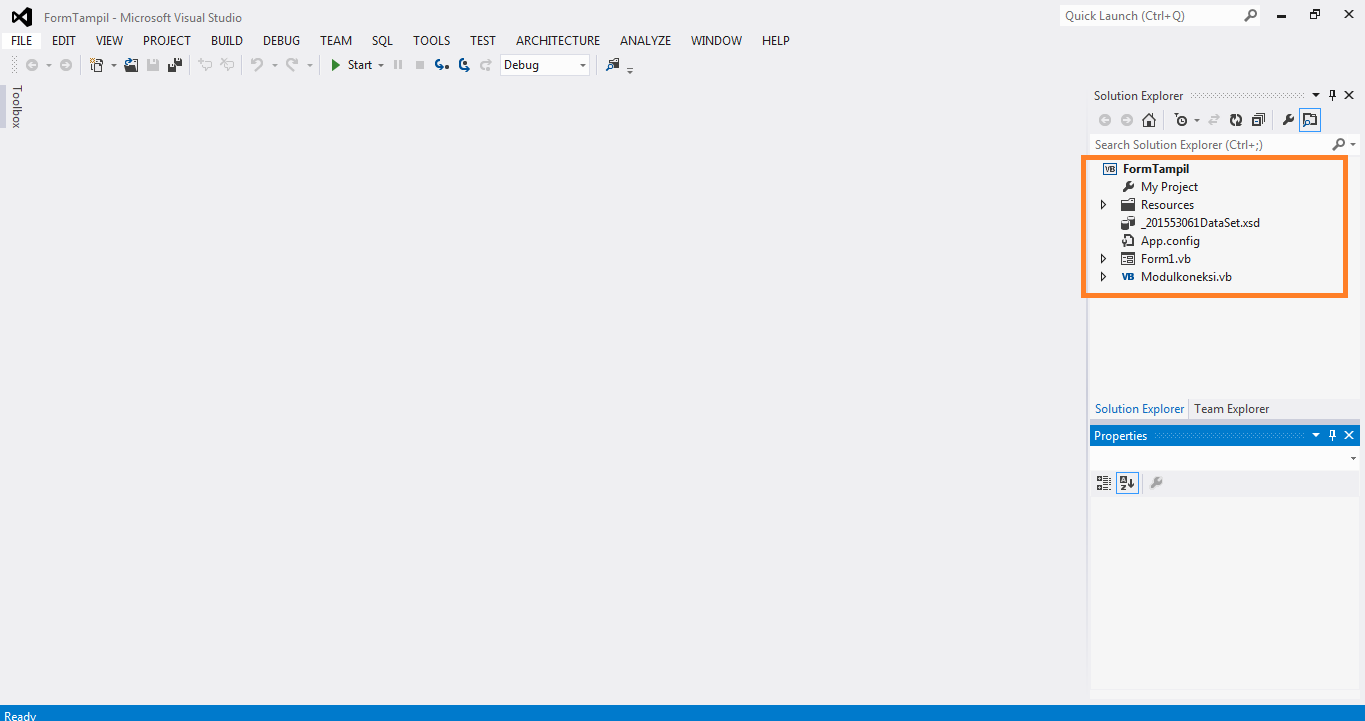Switch to Alphabetical sorting in Properties panel

pyautogui.click(x=1127, y=482)
